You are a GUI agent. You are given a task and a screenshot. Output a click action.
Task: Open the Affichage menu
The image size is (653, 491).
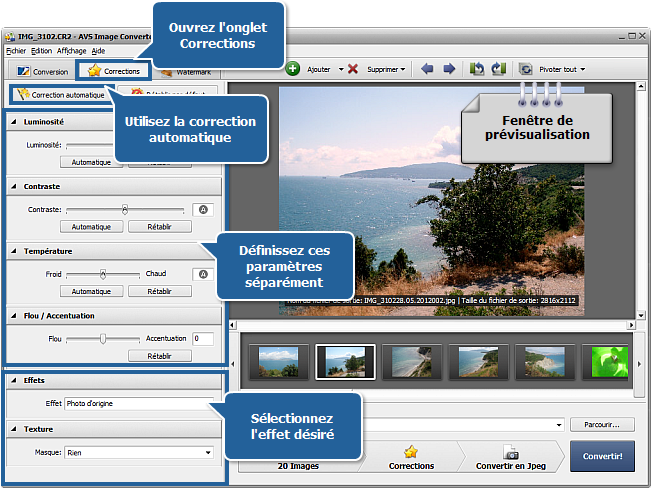(71, 50)
